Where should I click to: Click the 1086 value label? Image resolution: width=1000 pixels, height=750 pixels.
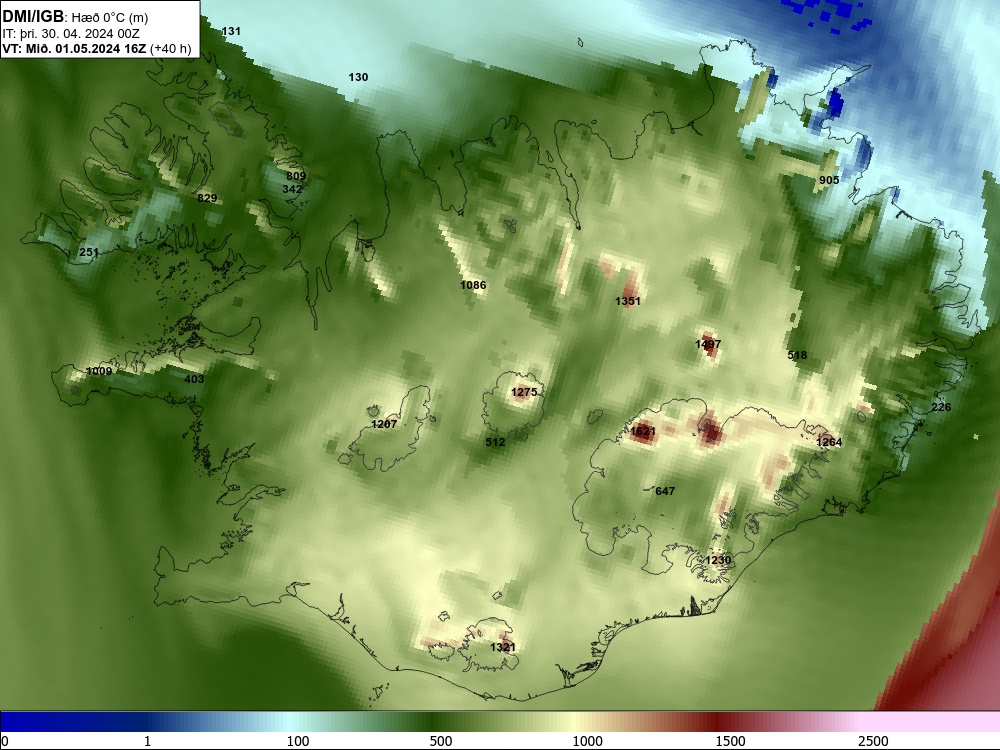pyautogui.click(x=473, y=285)
